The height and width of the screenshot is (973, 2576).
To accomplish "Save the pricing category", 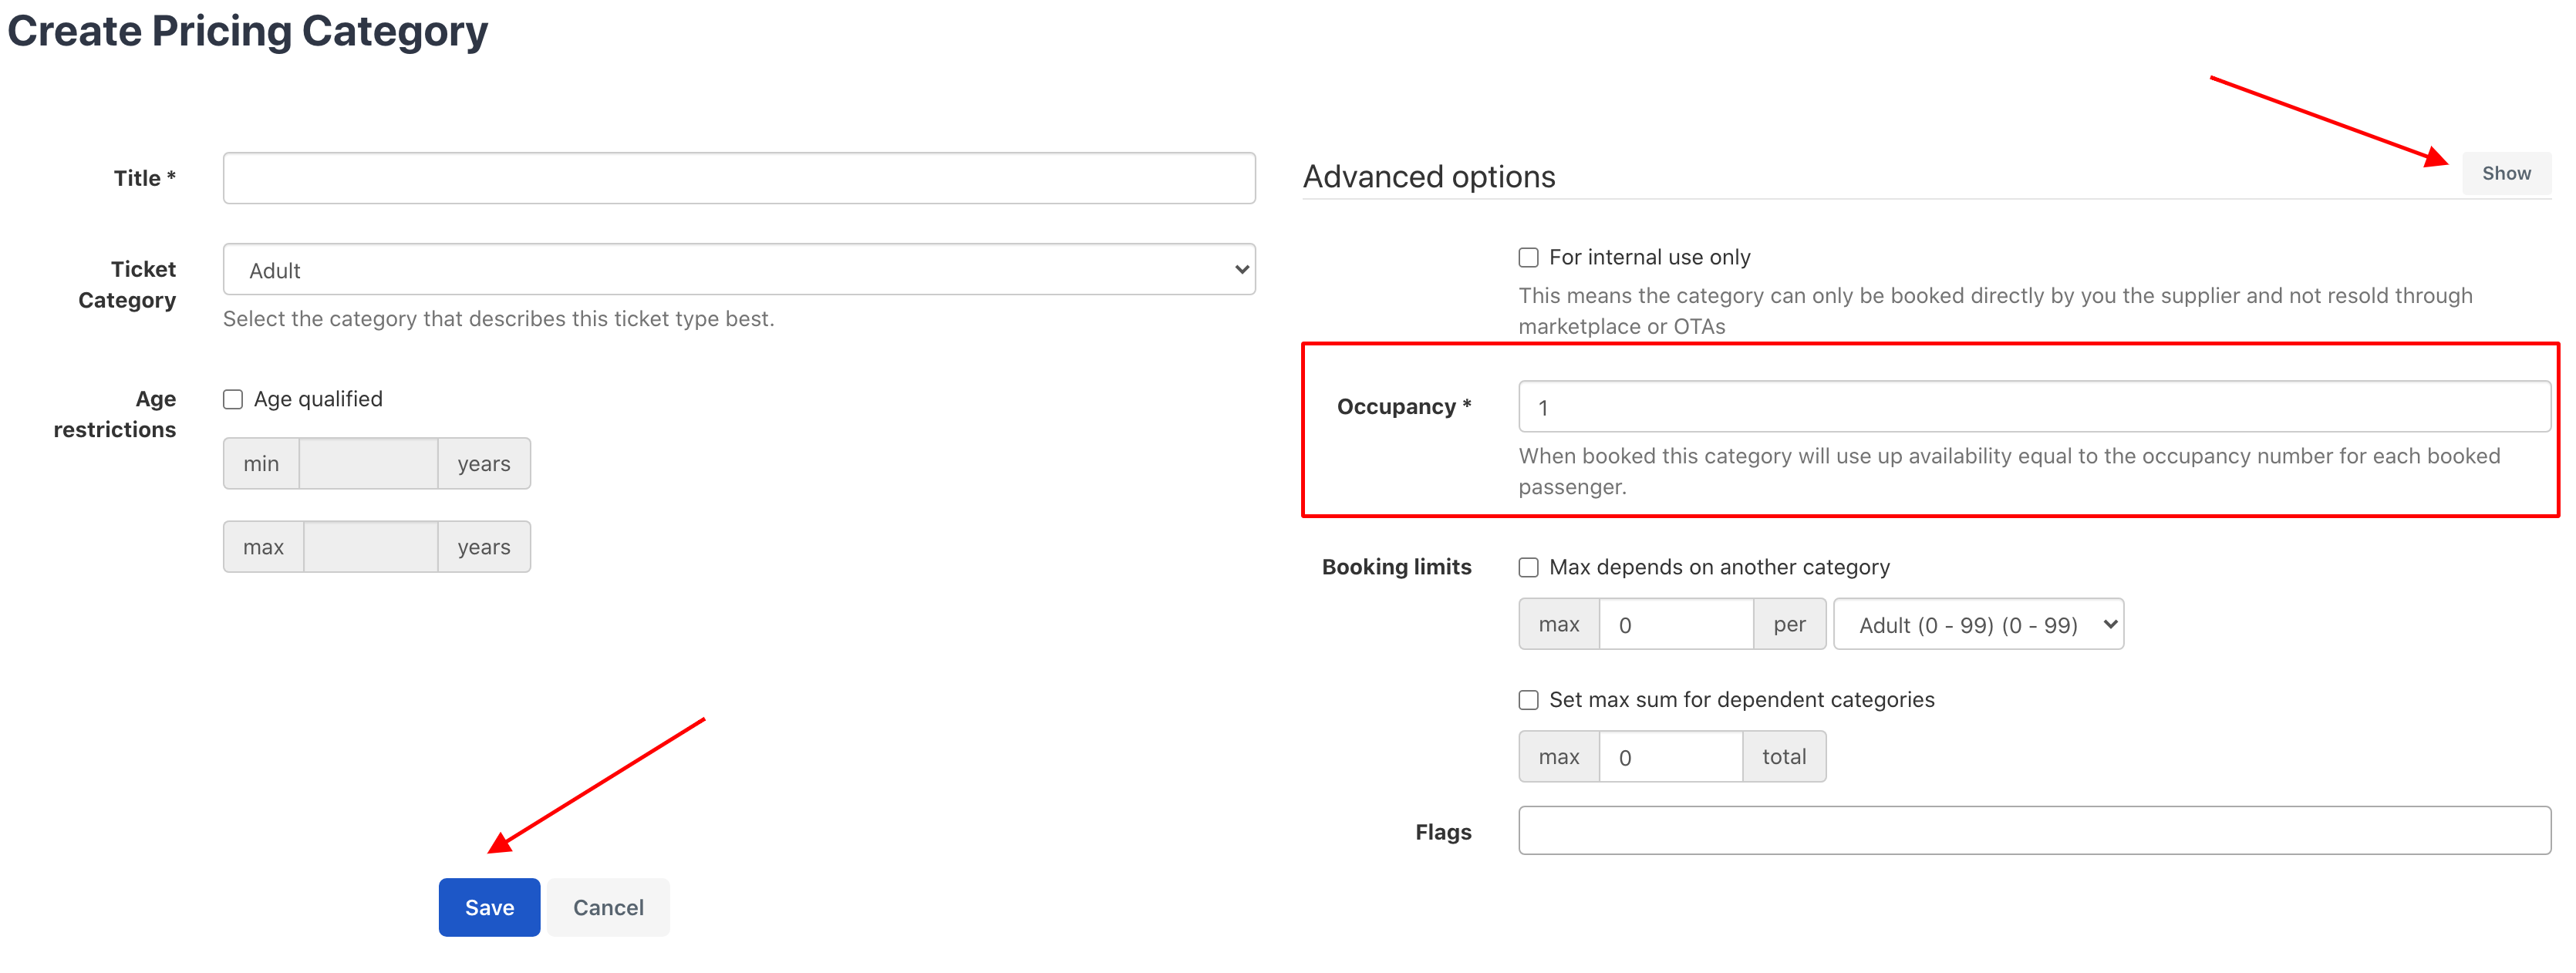I will (489, 907).
